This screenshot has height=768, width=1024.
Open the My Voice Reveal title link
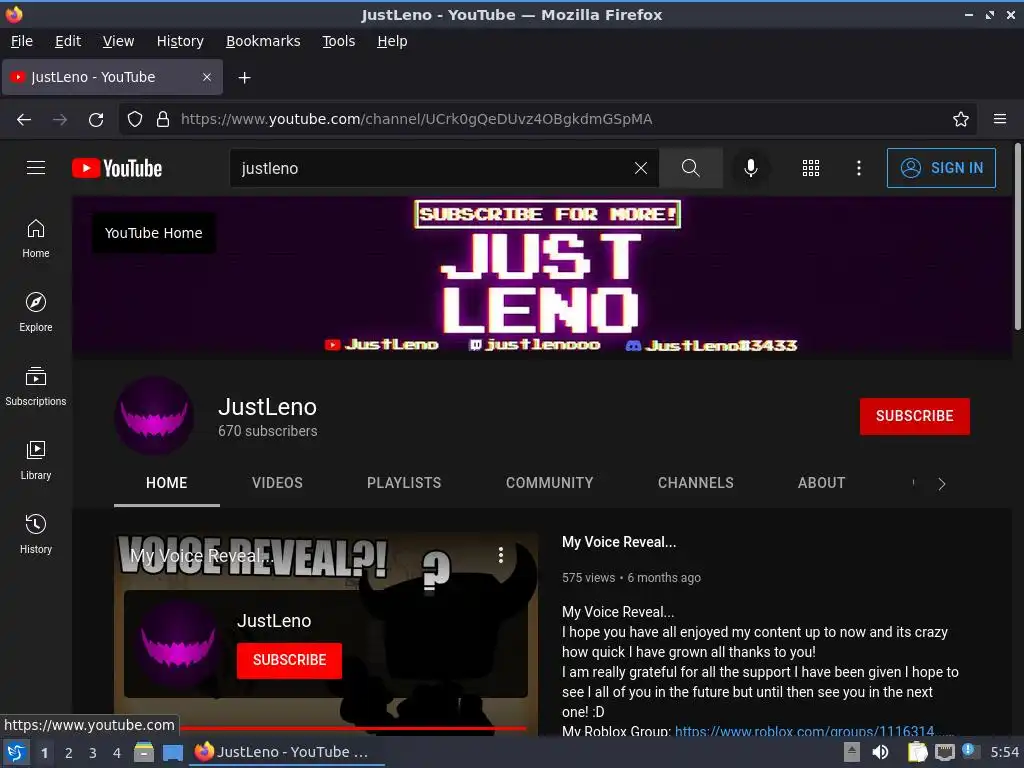click(x=619, y=542)
